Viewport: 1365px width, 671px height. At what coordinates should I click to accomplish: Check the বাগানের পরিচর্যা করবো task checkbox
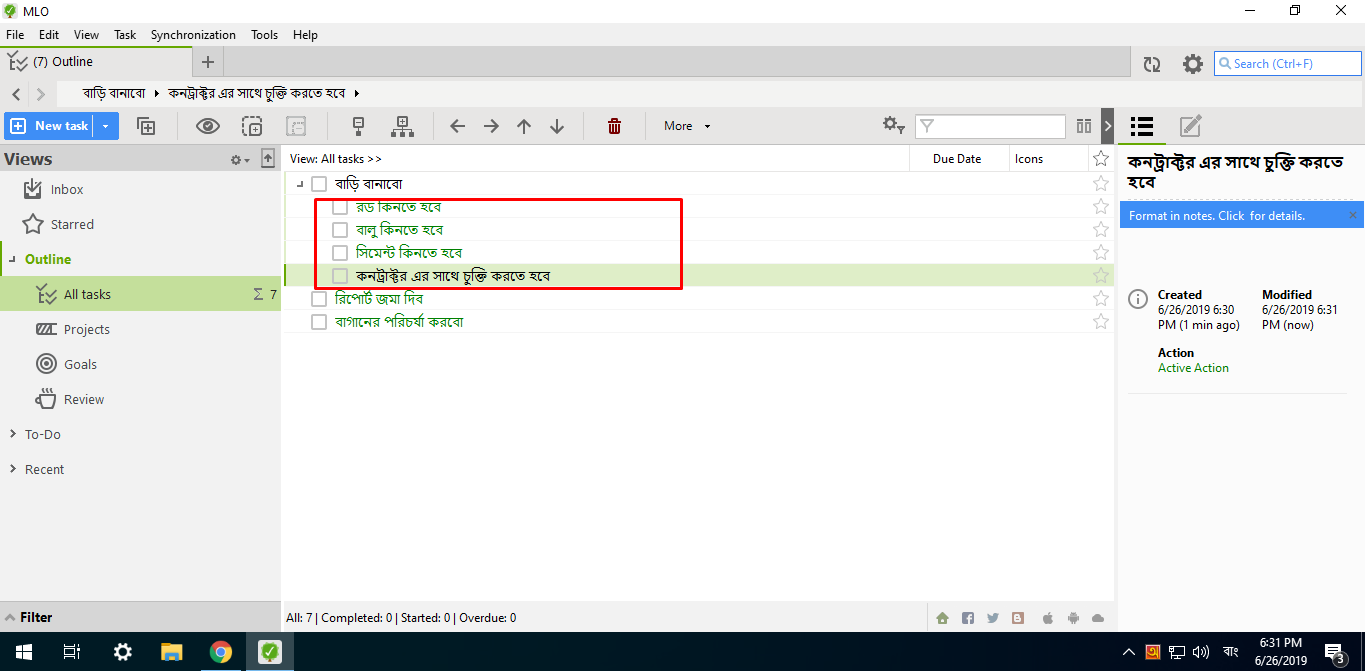click(x=319, y=322)
